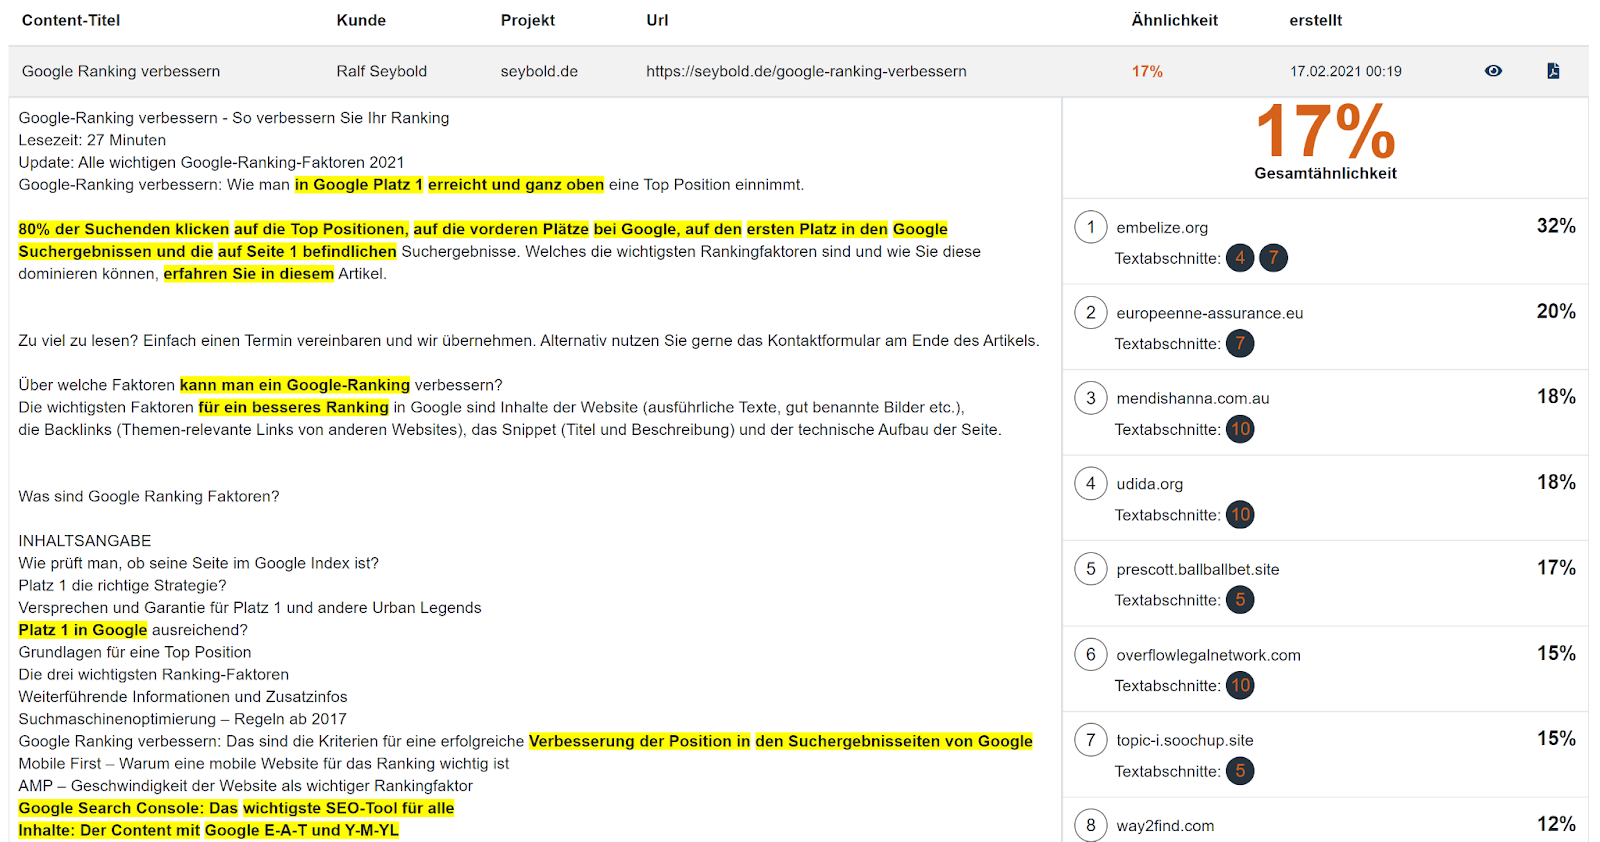Viewport: 1600px width, 842px height.
Task: Click the eye icon to view the report
Action: (1493, 71)
